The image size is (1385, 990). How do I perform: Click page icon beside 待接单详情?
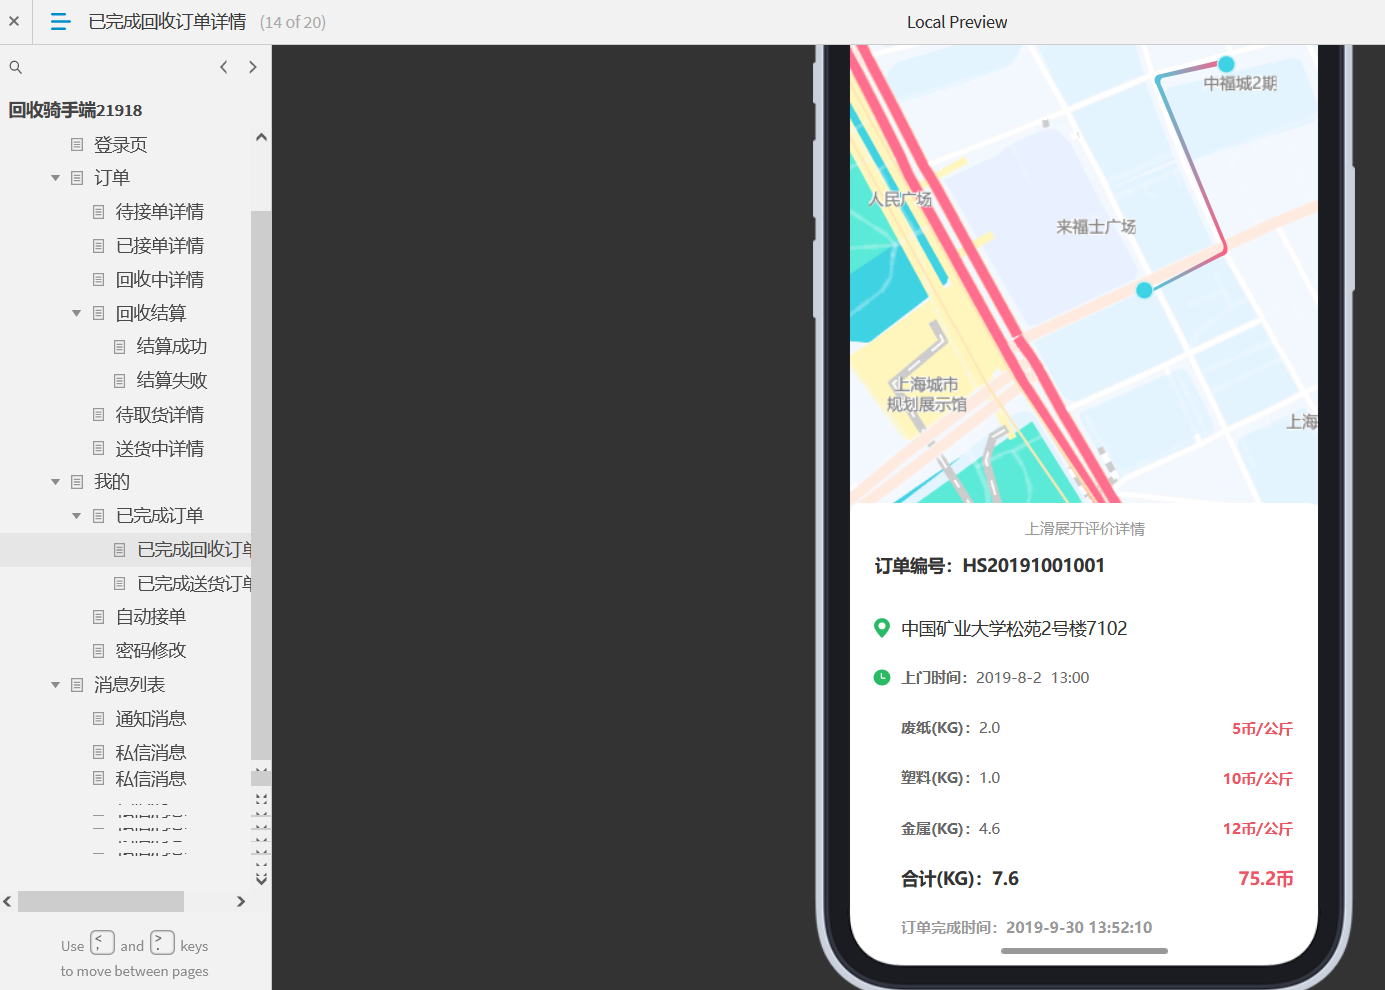(x=98, y=212)
